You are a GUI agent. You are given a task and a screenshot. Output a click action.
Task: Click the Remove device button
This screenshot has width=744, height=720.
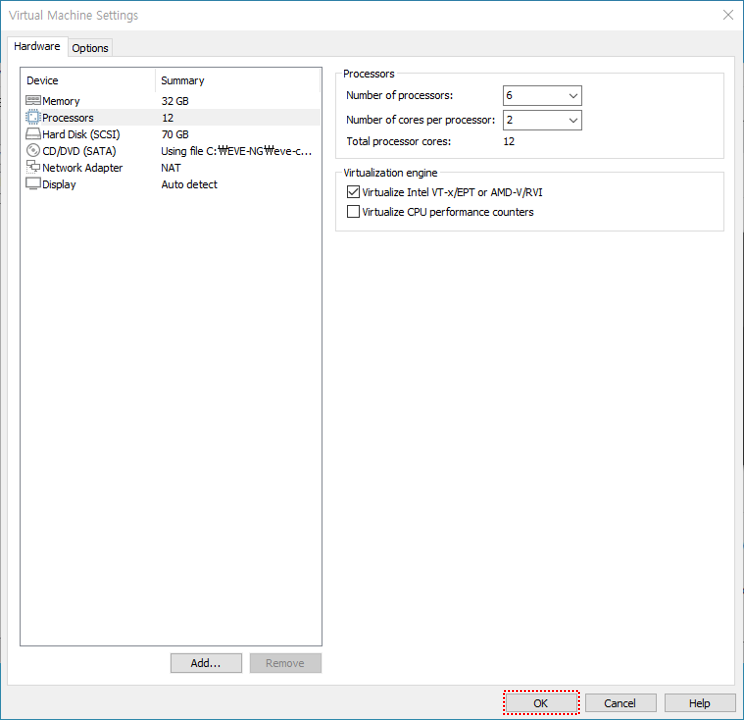point(285,663)
